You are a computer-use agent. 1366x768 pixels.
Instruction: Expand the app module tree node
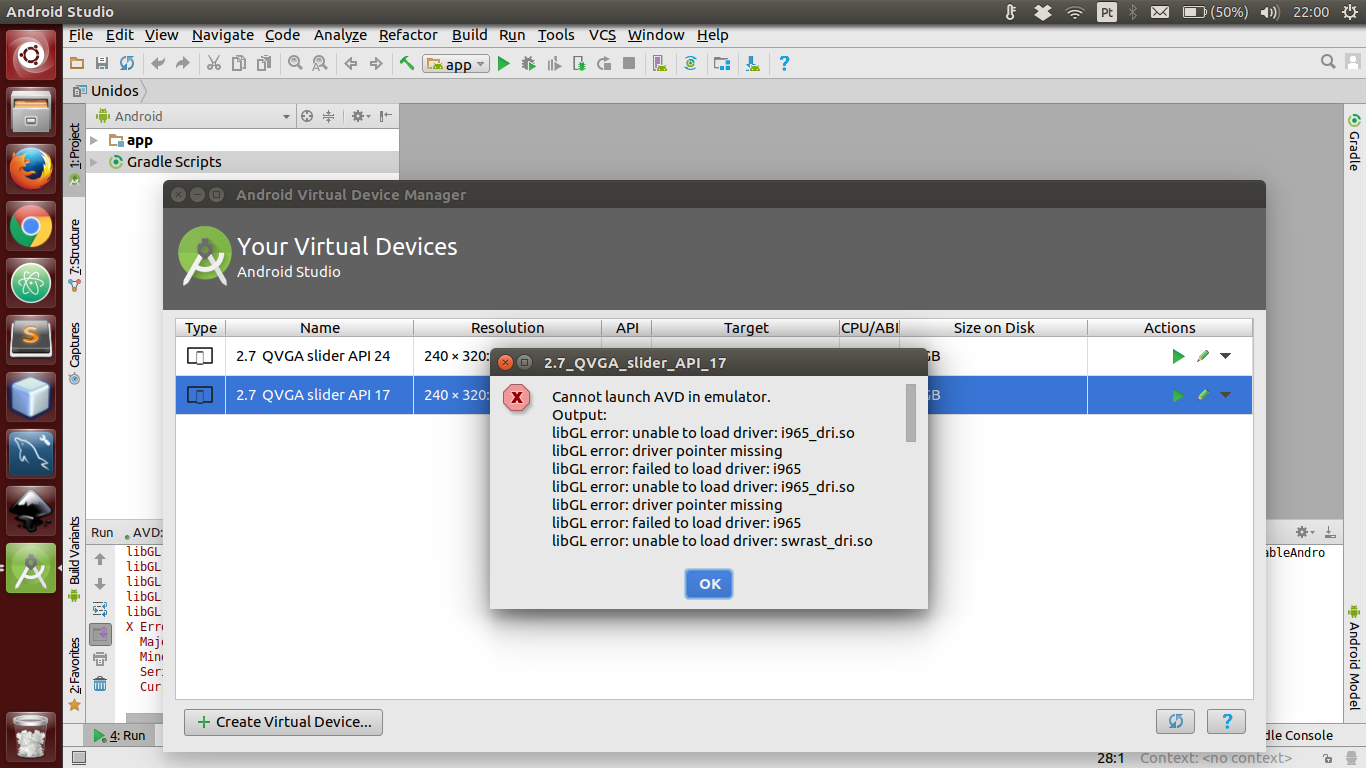95,140
